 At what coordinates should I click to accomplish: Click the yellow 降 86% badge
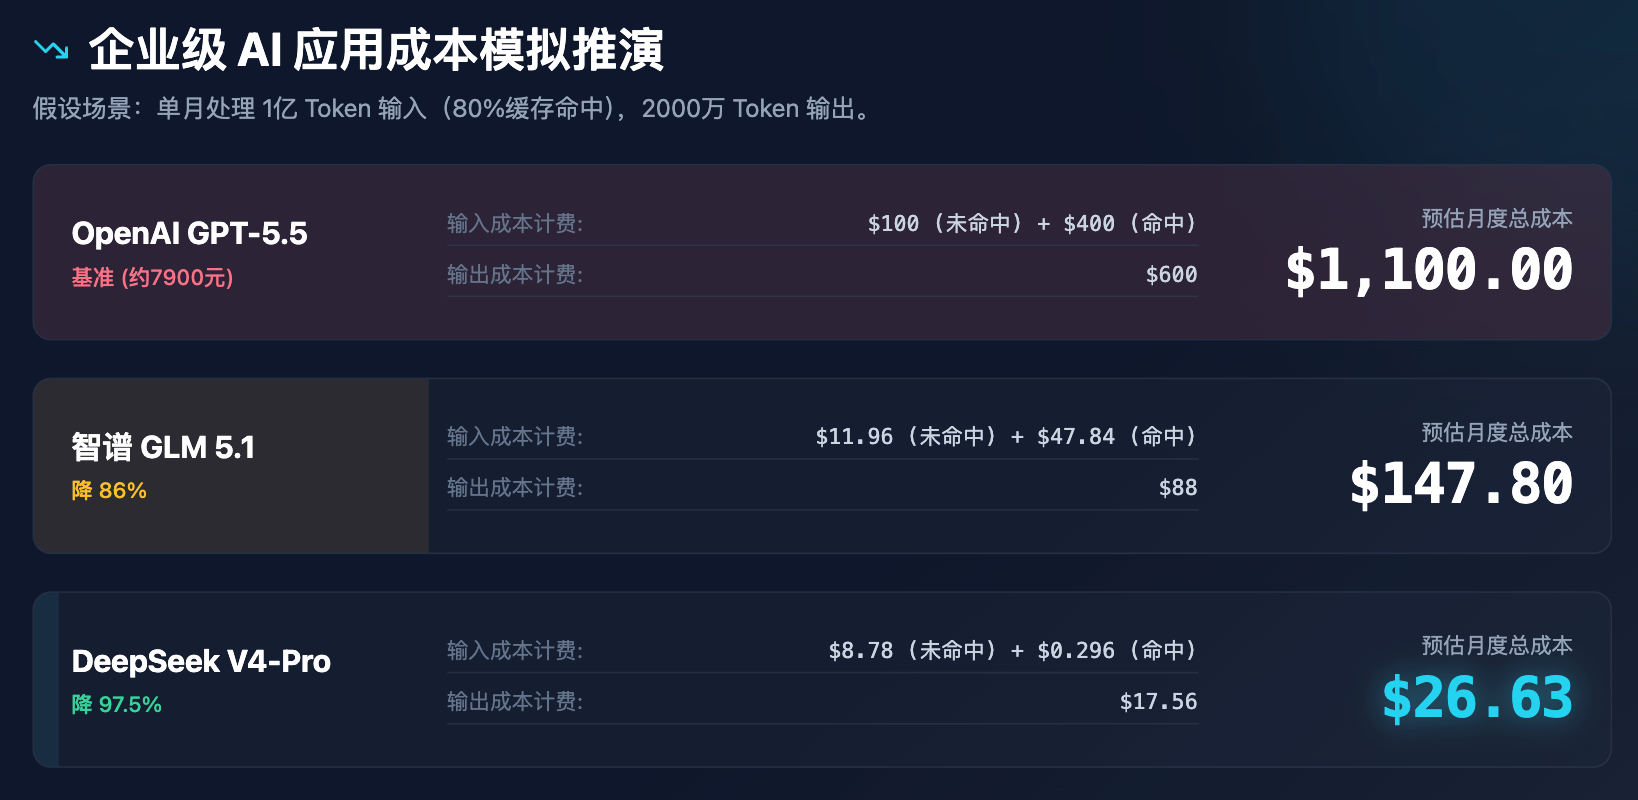click(x=109, y=490)
